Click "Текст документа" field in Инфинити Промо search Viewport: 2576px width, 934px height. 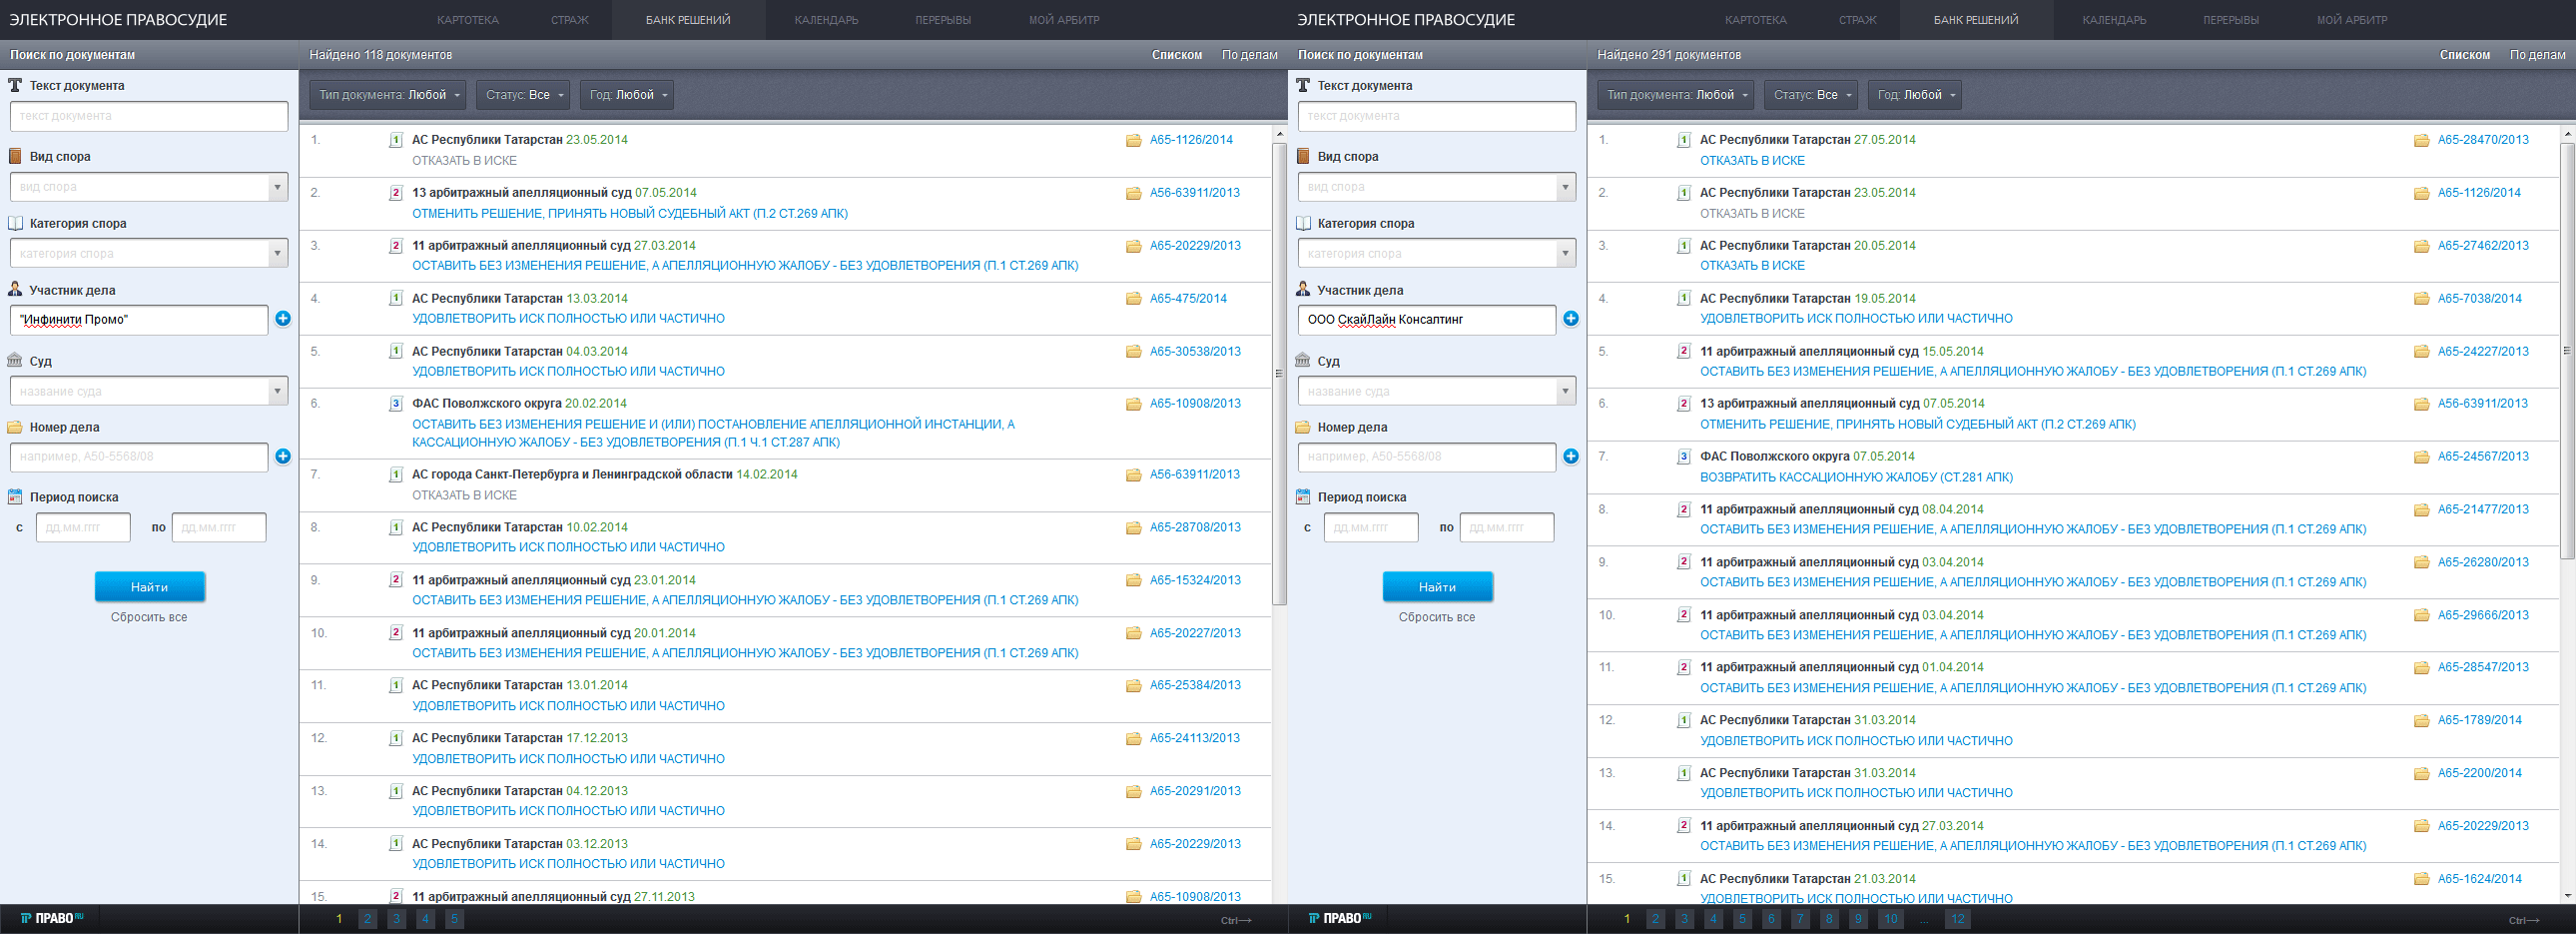pyautogui.click(x=149, y=116)
